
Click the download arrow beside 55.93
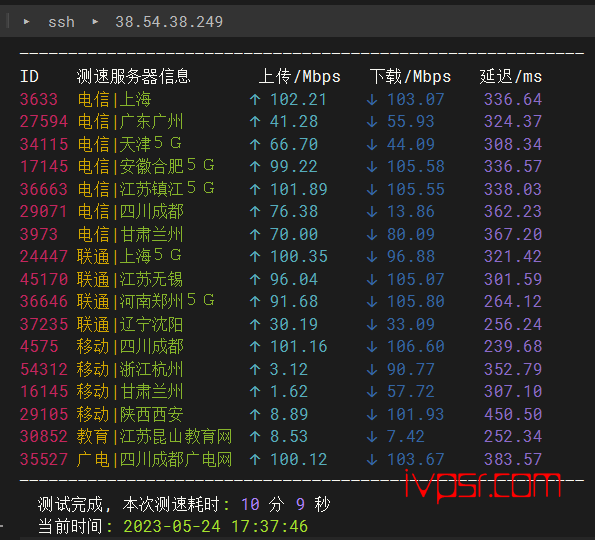pos(372,122)
